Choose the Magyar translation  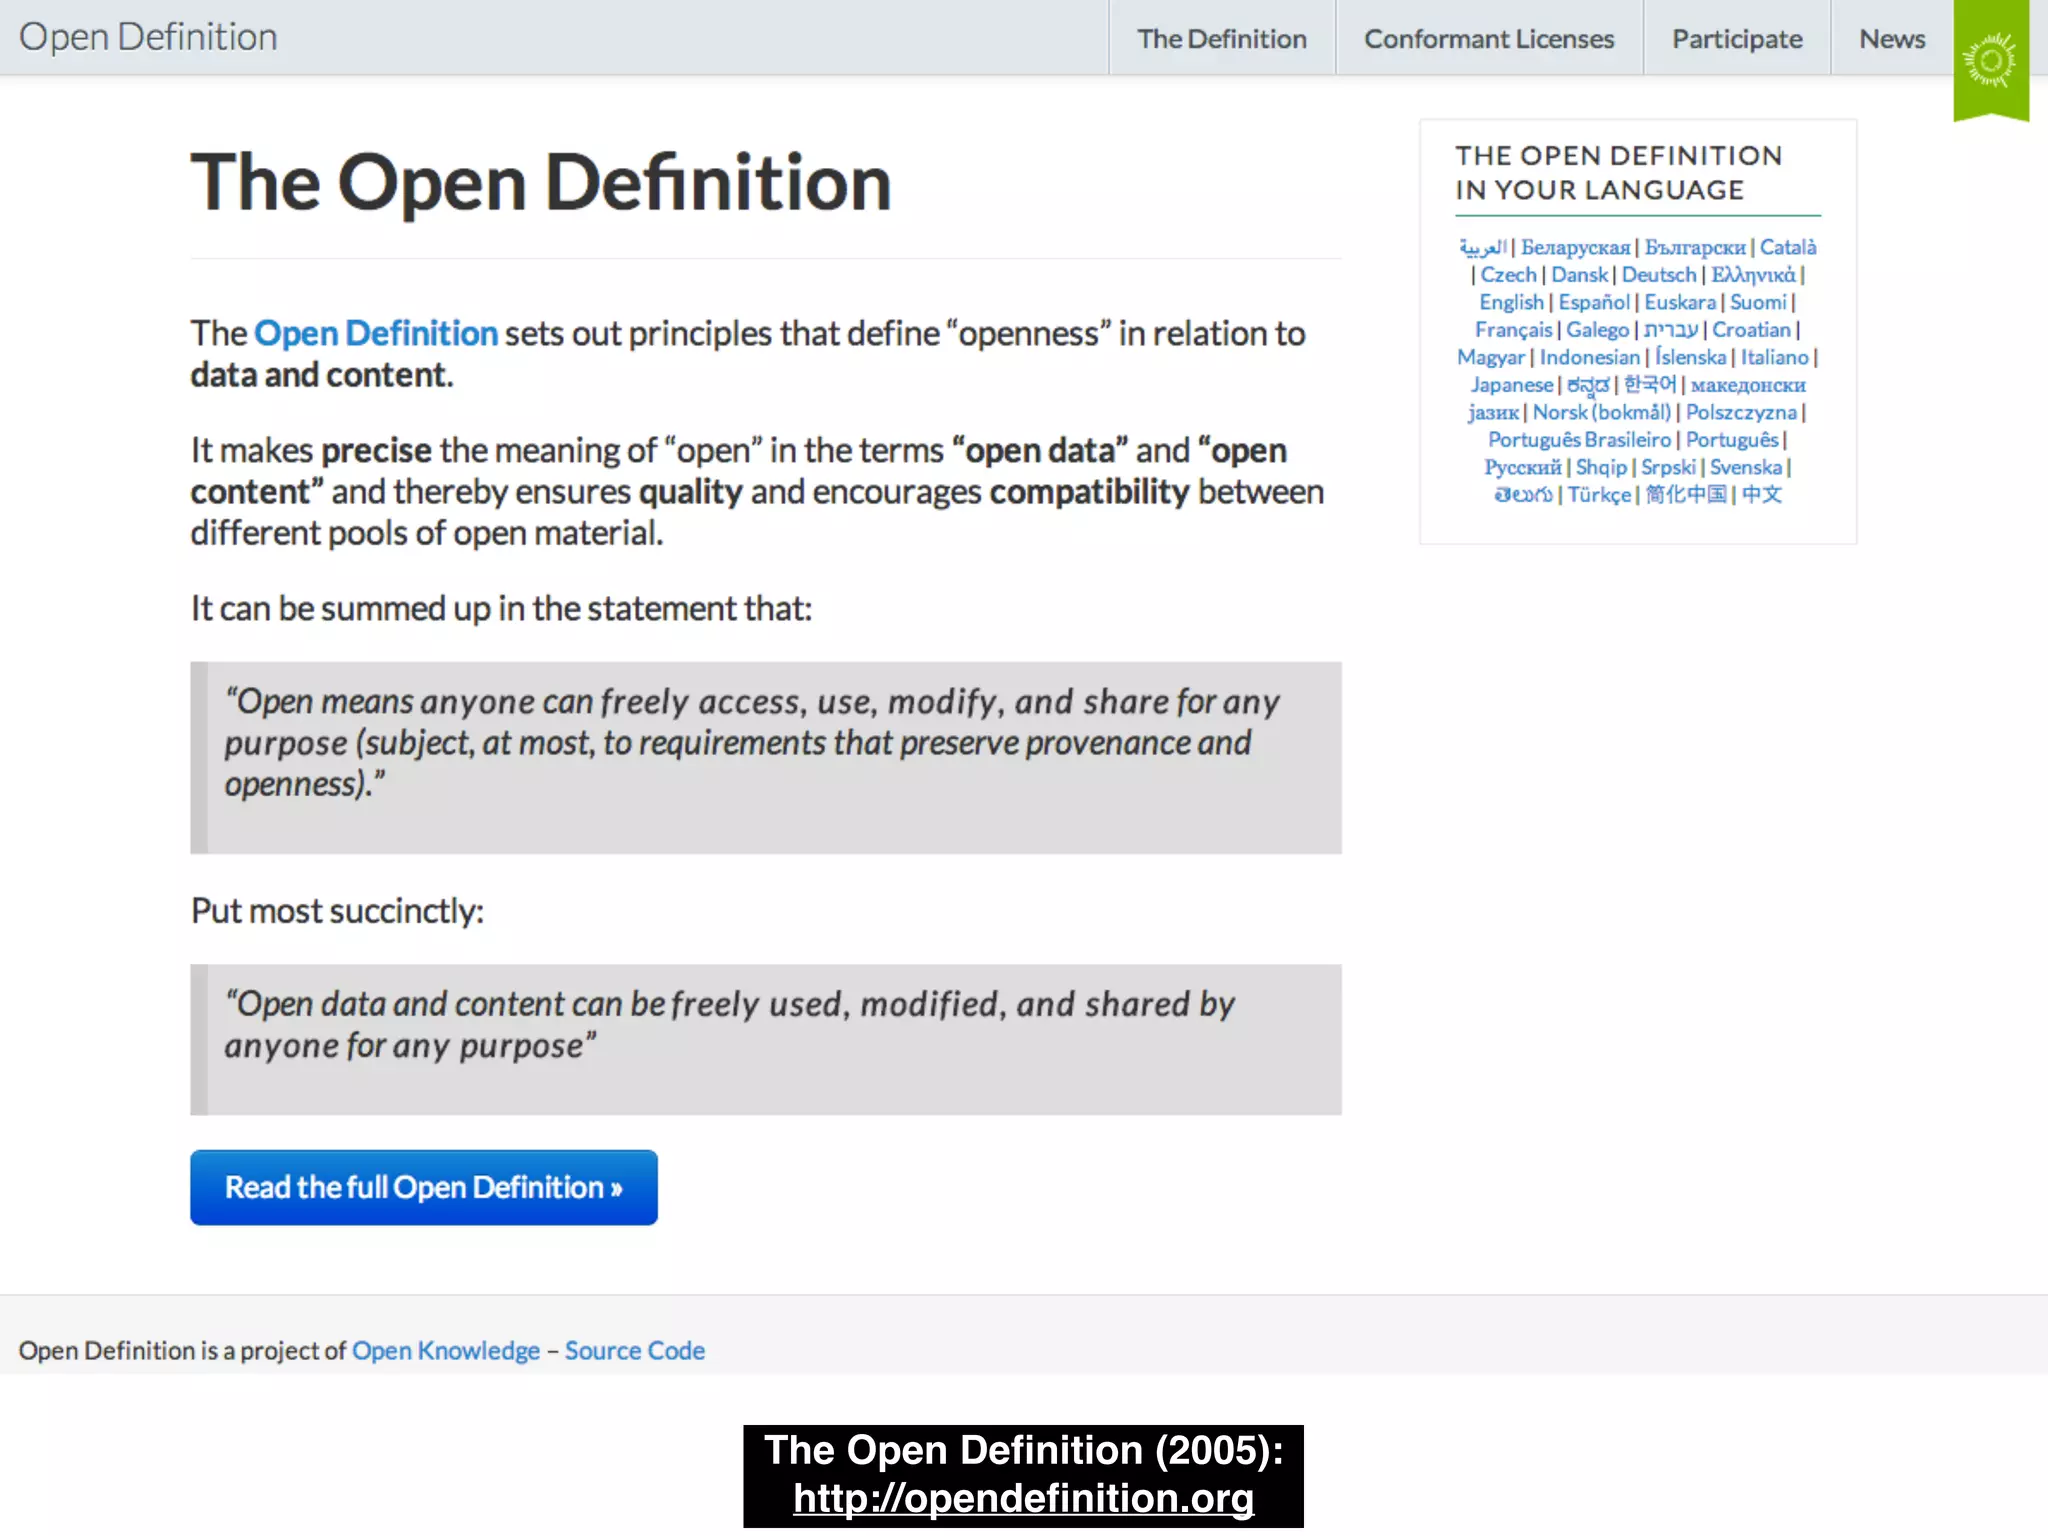(1491, 357)
